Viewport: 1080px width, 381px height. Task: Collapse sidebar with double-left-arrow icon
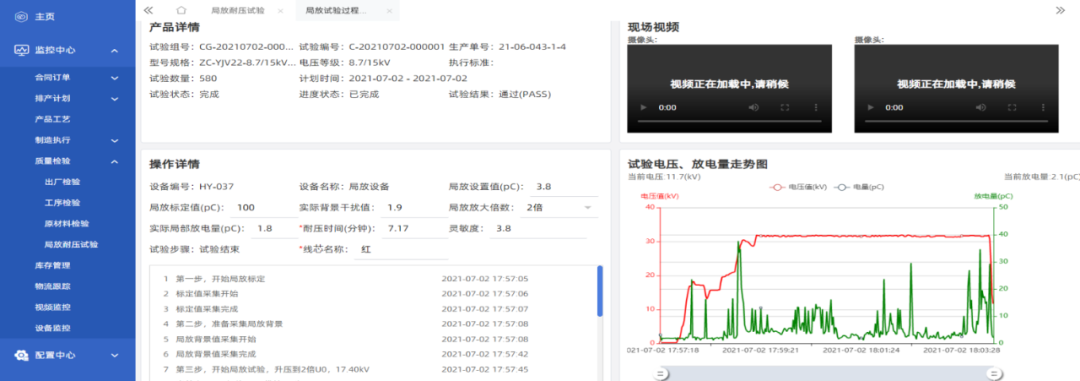click(x=147, y=10)
